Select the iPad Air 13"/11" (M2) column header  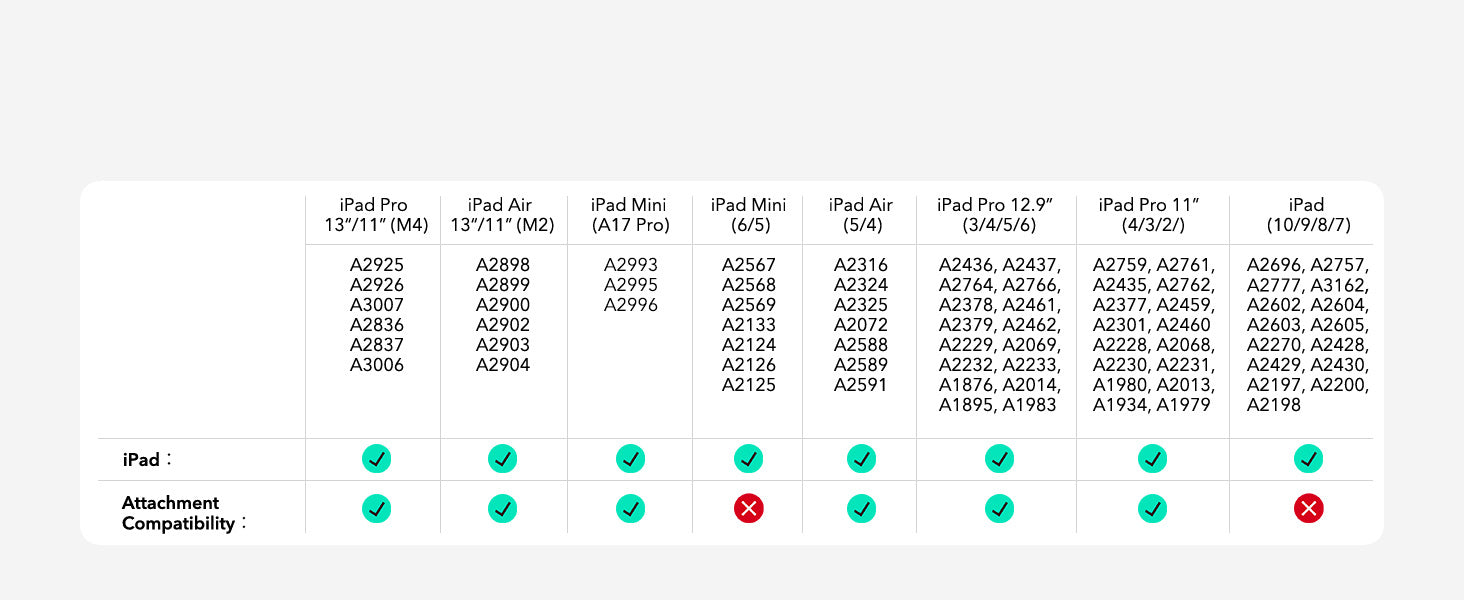click(502, 215)
